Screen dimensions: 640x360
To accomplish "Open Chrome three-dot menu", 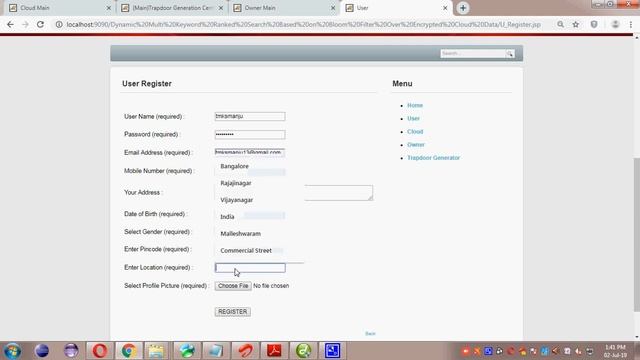I will [631, 24].
